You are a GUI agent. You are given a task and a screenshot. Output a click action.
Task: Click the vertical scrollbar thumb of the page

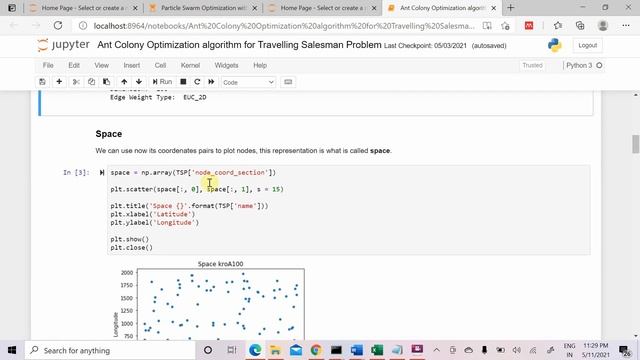[x=636, y=144]
